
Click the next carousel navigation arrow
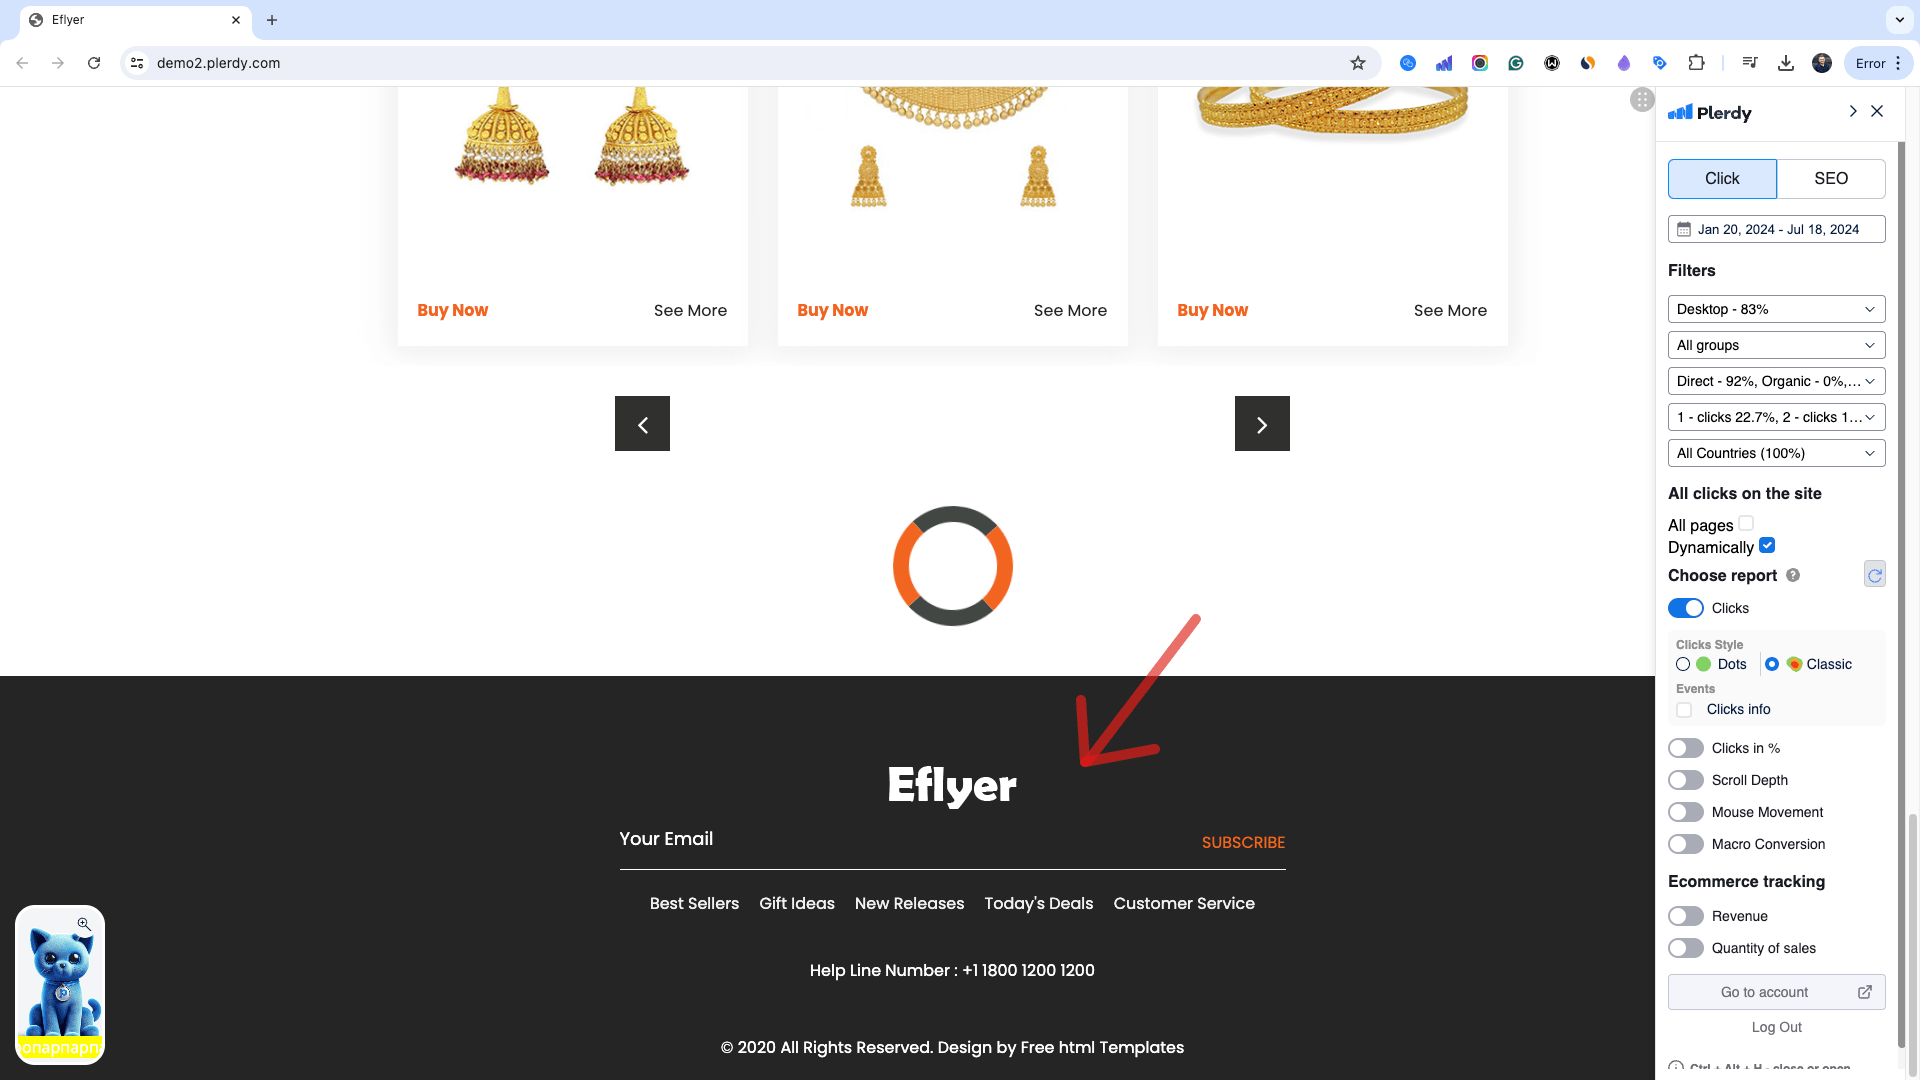pyautogui.click(x=1261, y=423)
